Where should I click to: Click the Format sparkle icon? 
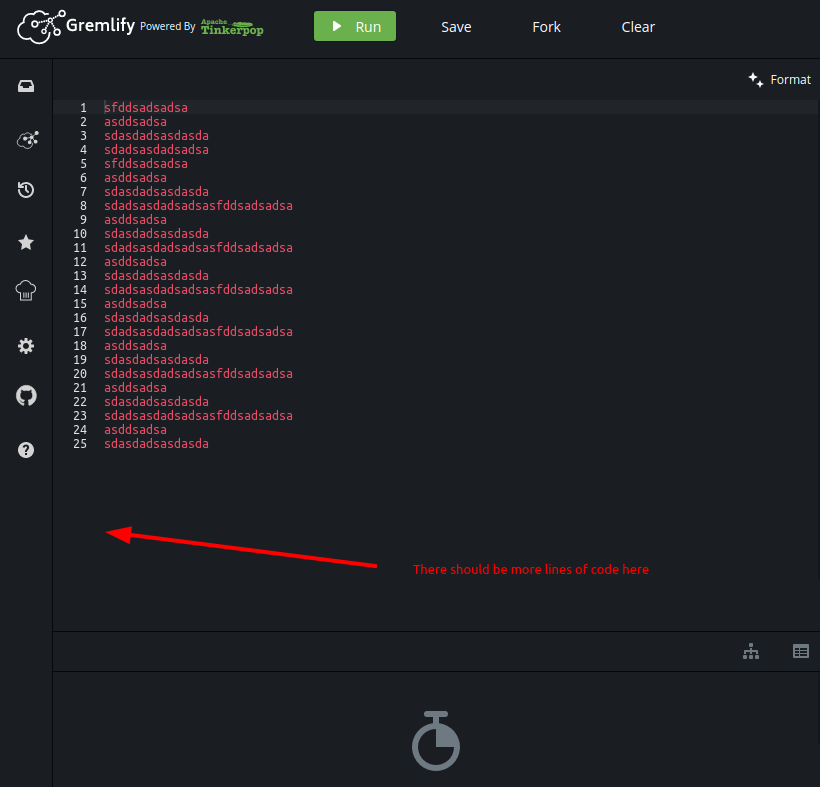click(756, 79)
